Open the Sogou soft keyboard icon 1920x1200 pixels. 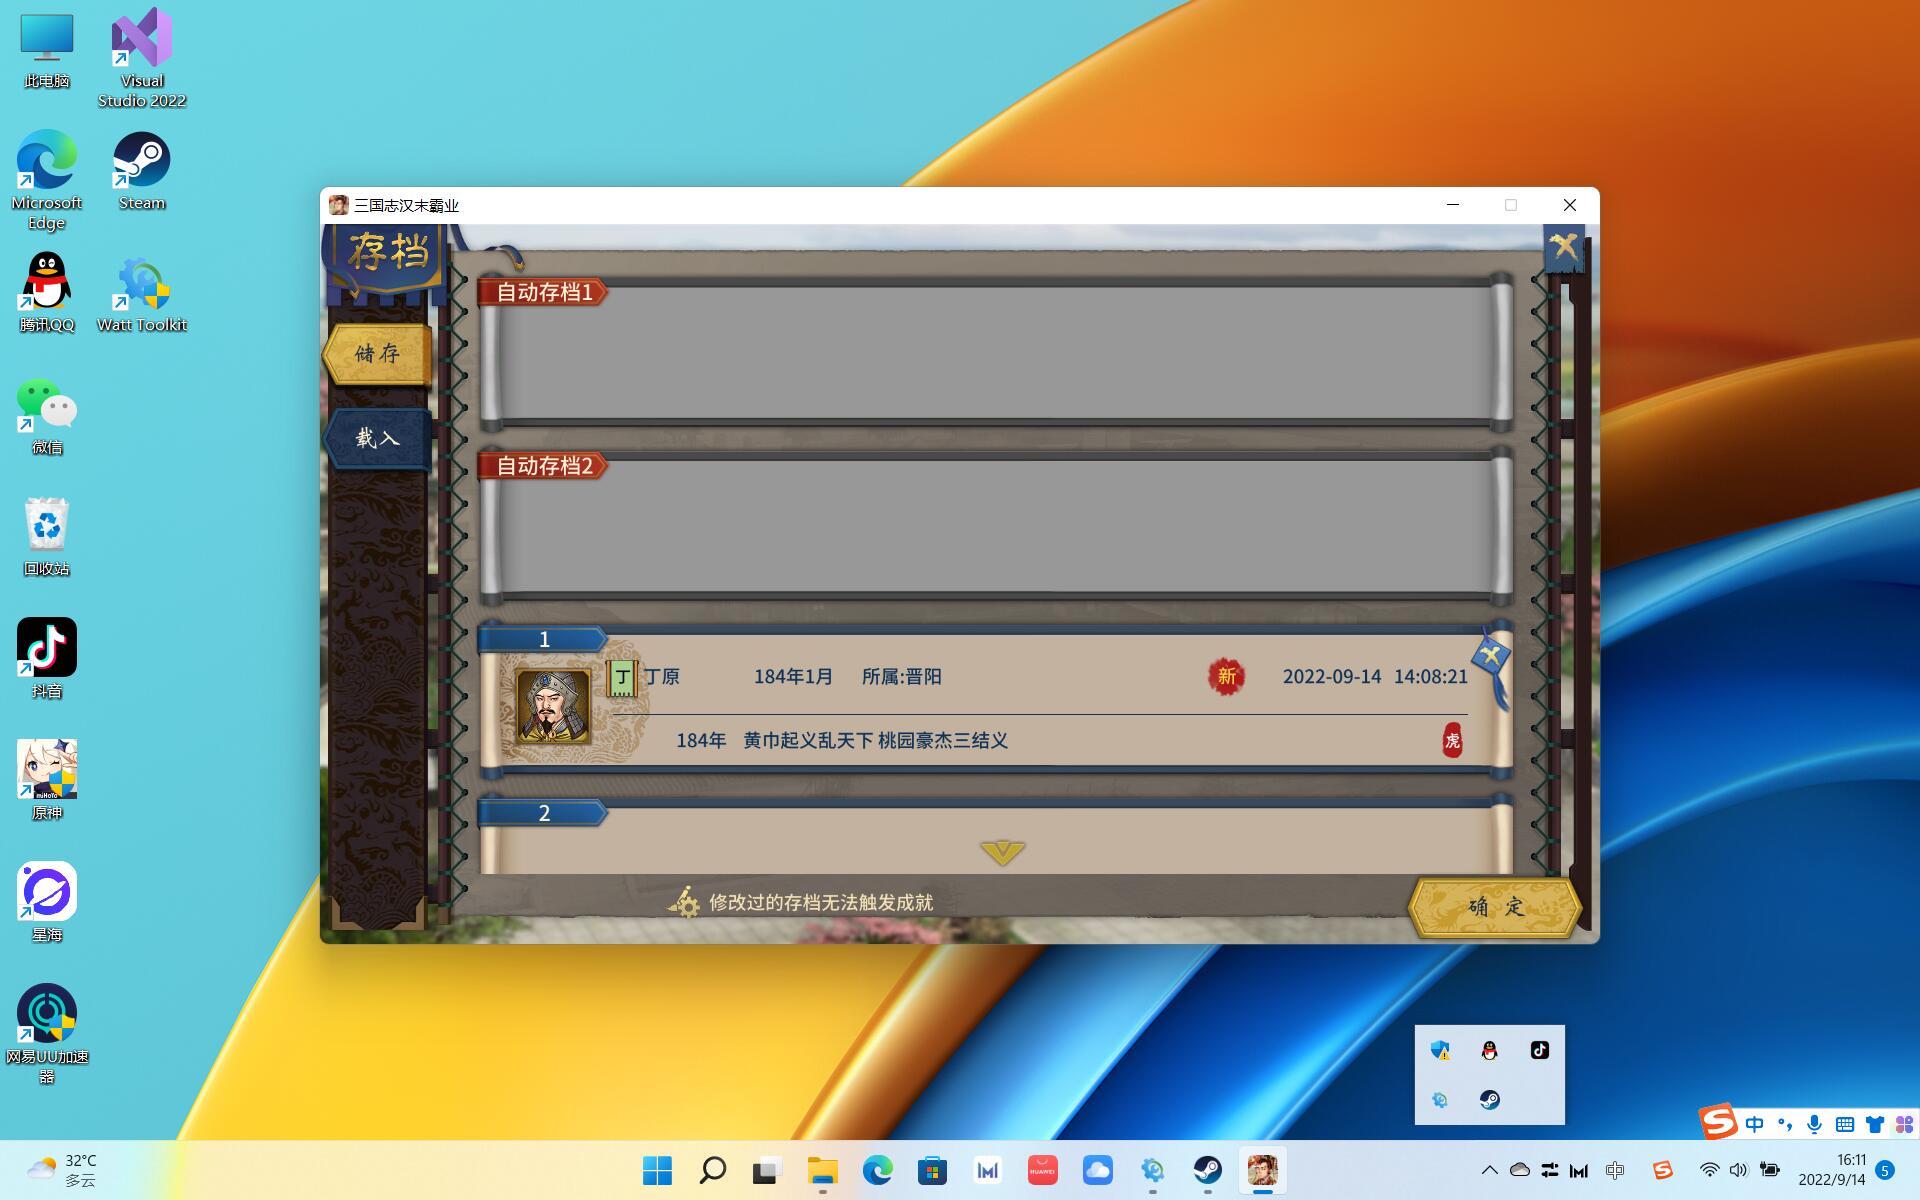point(1845,1124)
